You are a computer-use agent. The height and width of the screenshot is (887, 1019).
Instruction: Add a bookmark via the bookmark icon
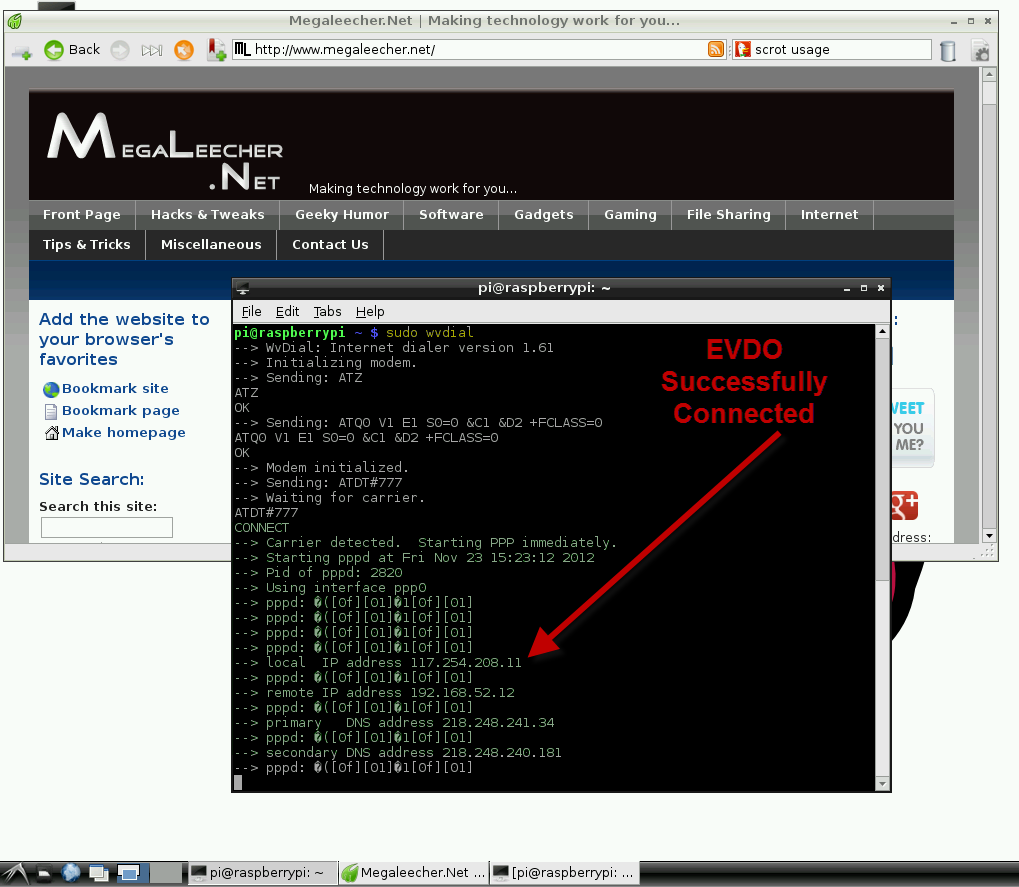click(x=216, y=50)
